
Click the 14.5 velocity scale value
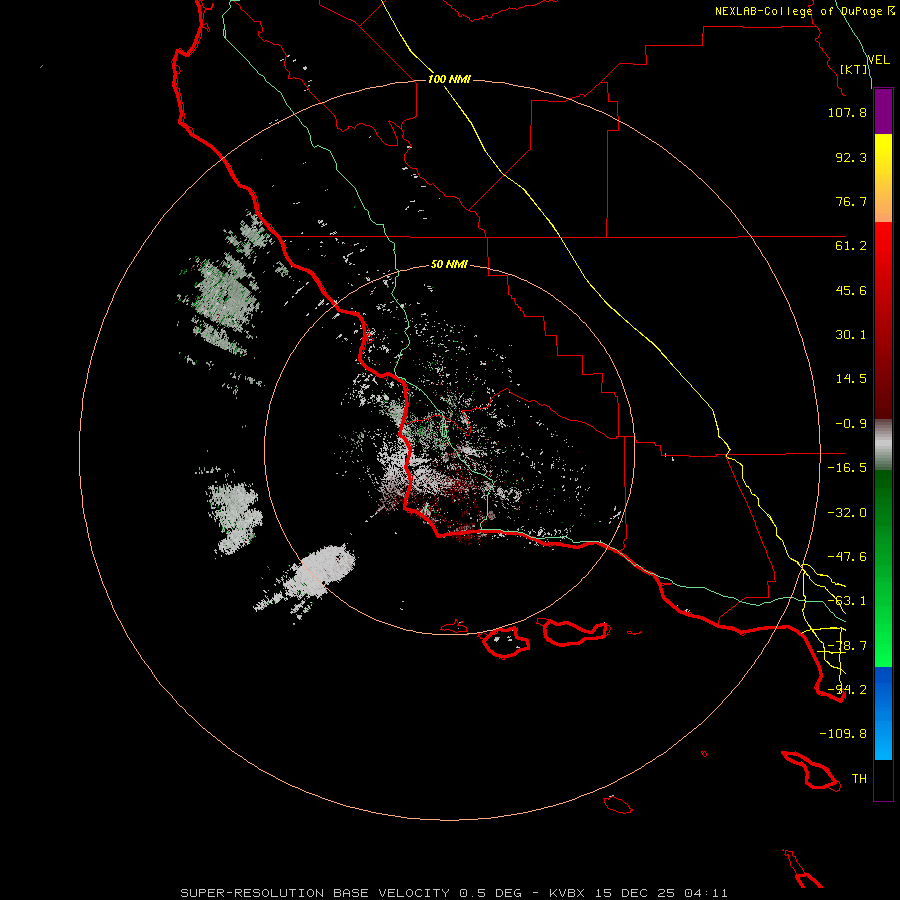click(x=851, y=379)
